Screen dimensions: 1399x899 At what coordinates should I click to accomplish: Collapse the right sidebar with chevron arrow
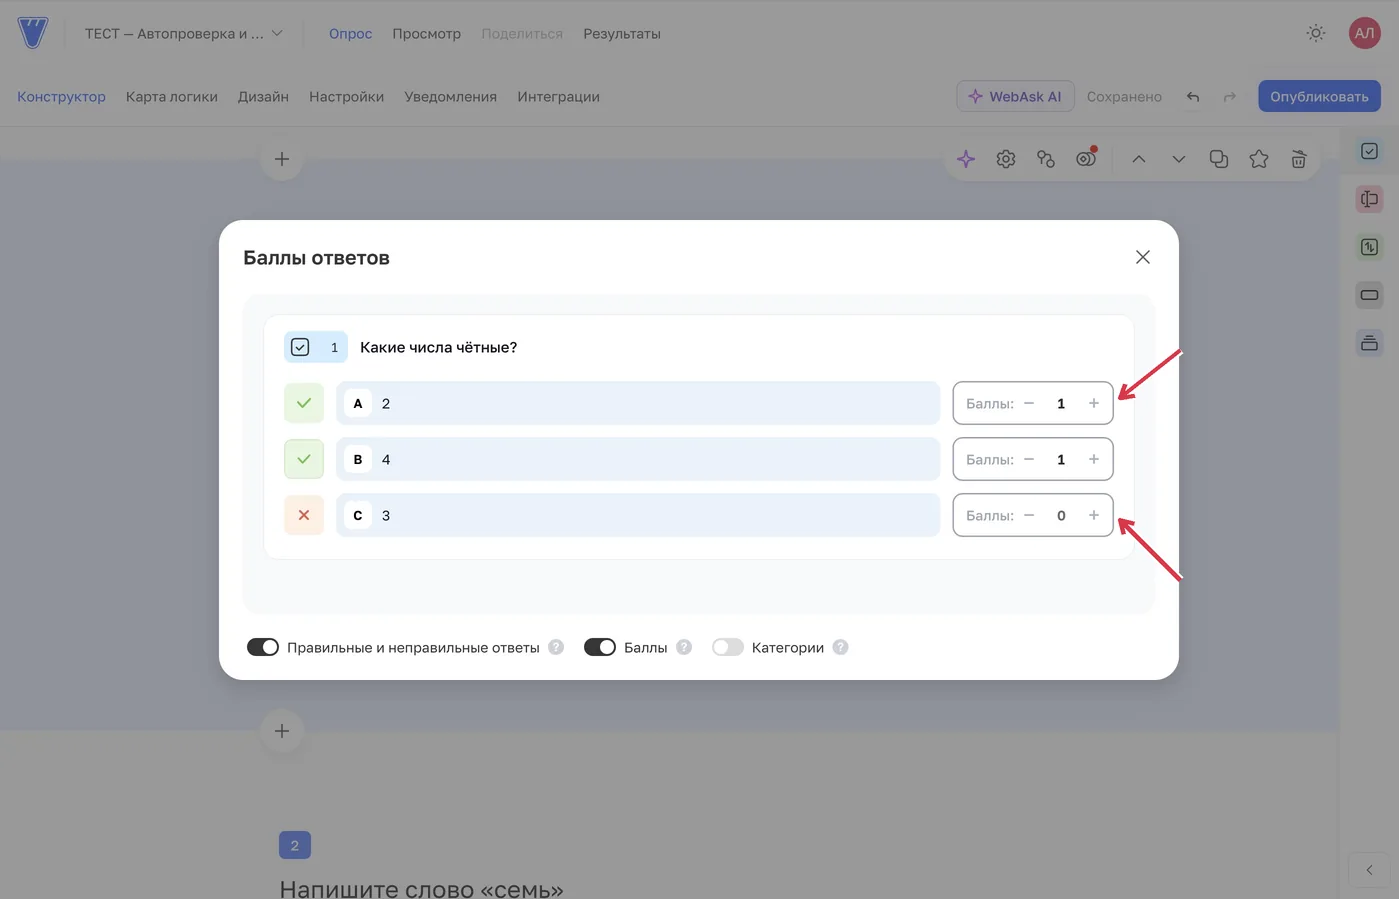tap(1369, 870)
